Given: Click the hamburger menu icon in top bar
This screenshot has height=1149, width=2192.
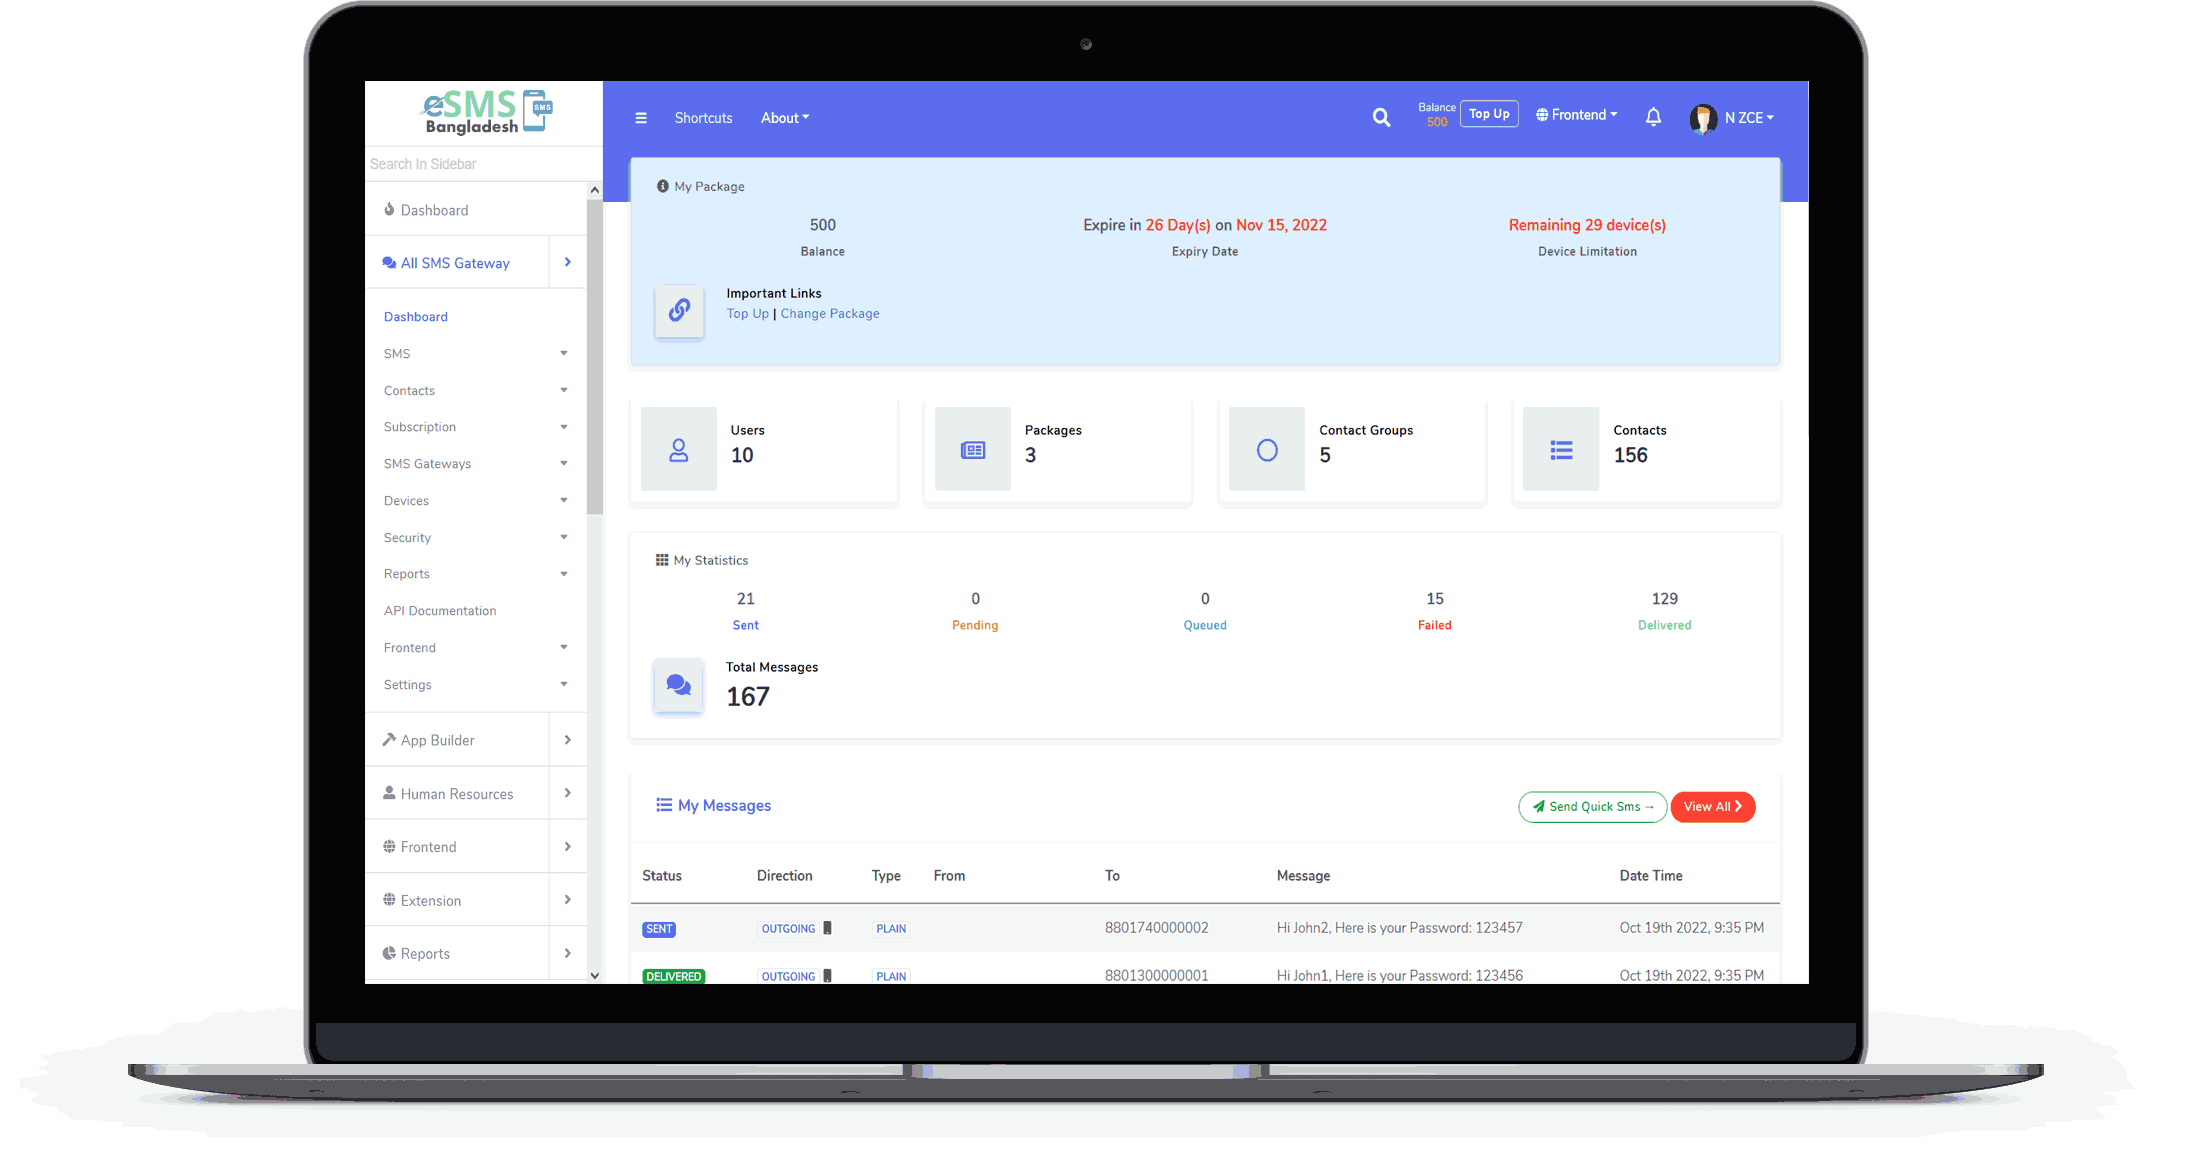Looking at the screenshot, I should 641,118.
